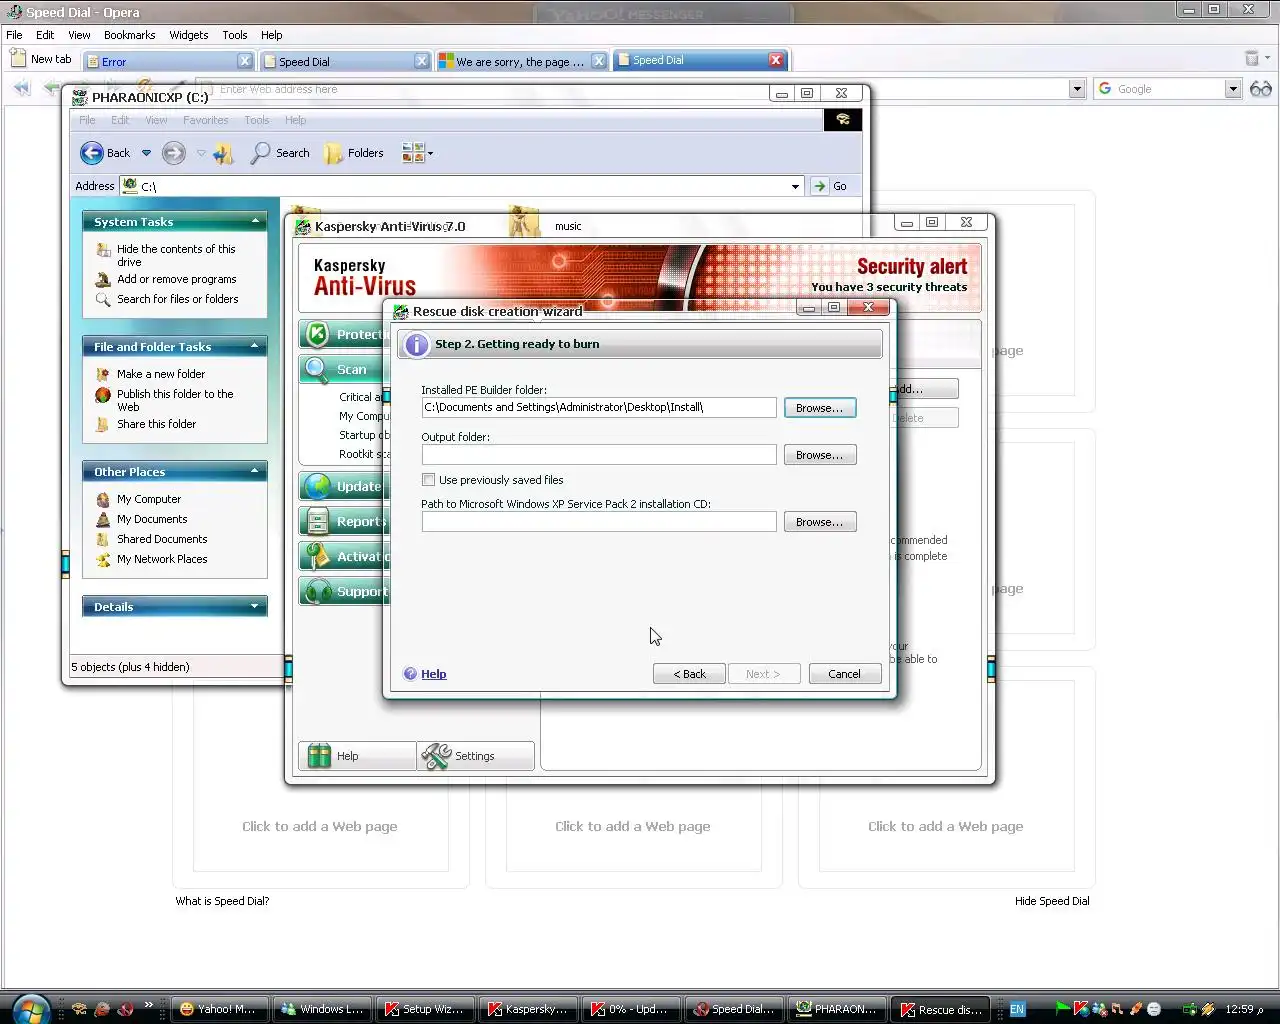
Task: Click Opera binoculars find icon
Action: pyautogui.click(x=1261, y=89)
